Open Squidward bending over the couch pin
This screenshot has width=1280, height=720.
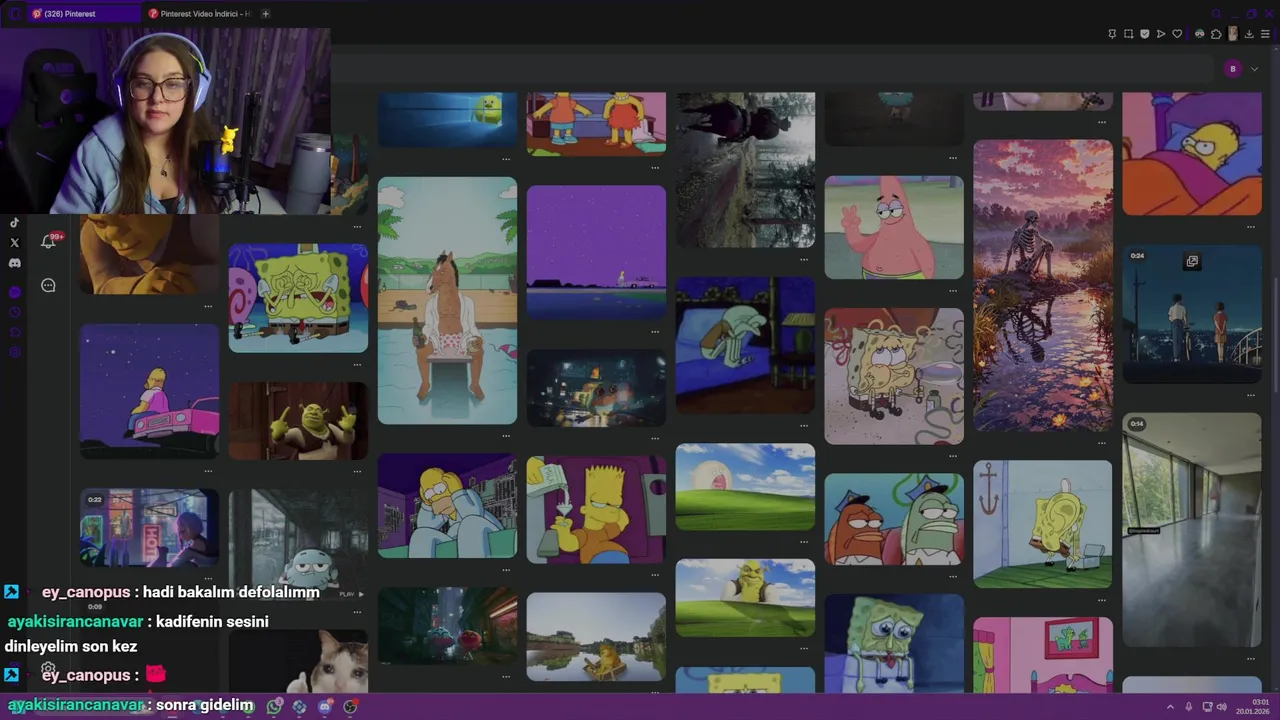[745, 345]
